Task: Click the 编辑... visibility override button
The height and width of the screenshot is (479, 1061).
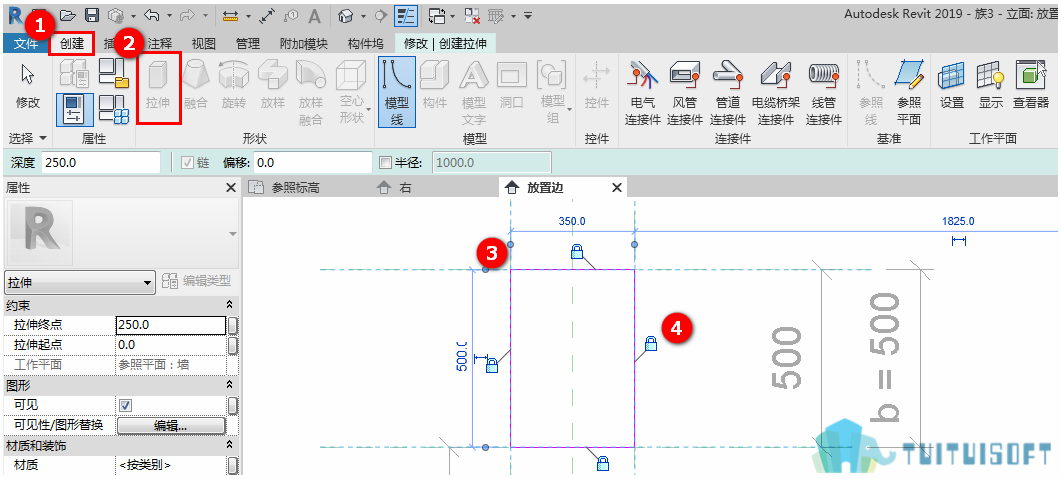Action: pos(171,426)
